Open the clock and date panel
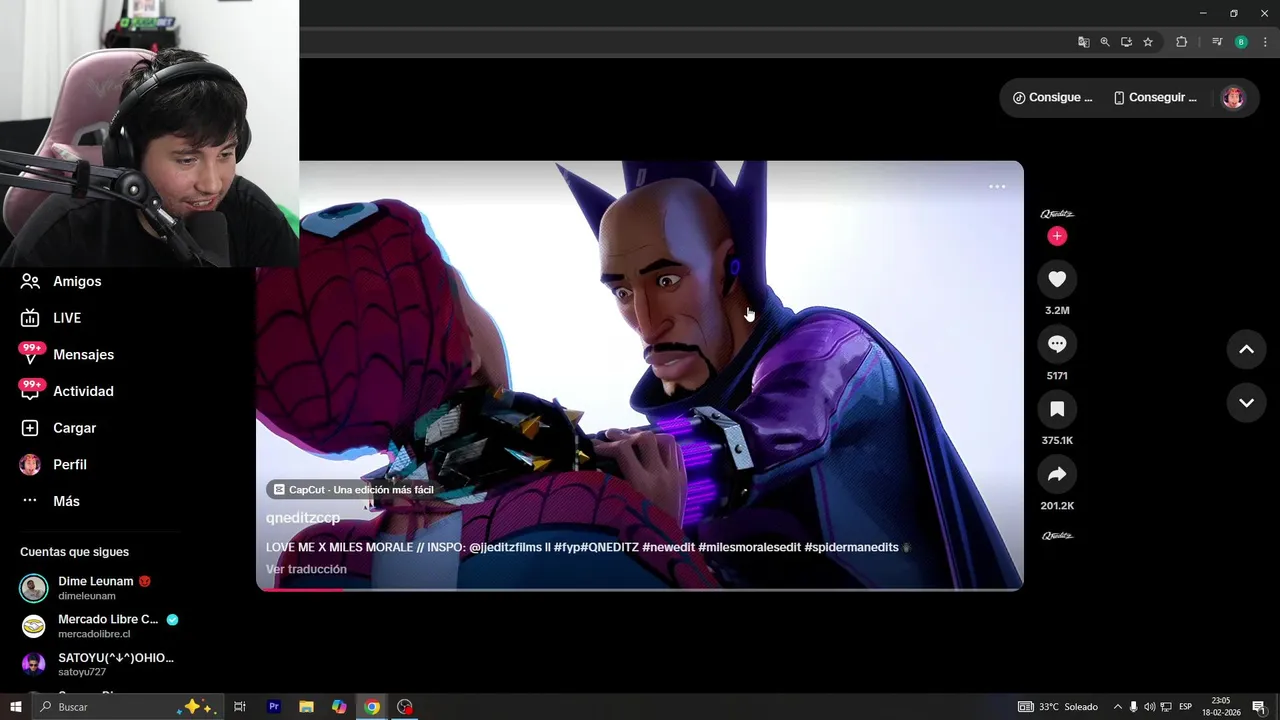Image resolution: width=1280 pixels, height=720 pixels. click(1221, 707)
